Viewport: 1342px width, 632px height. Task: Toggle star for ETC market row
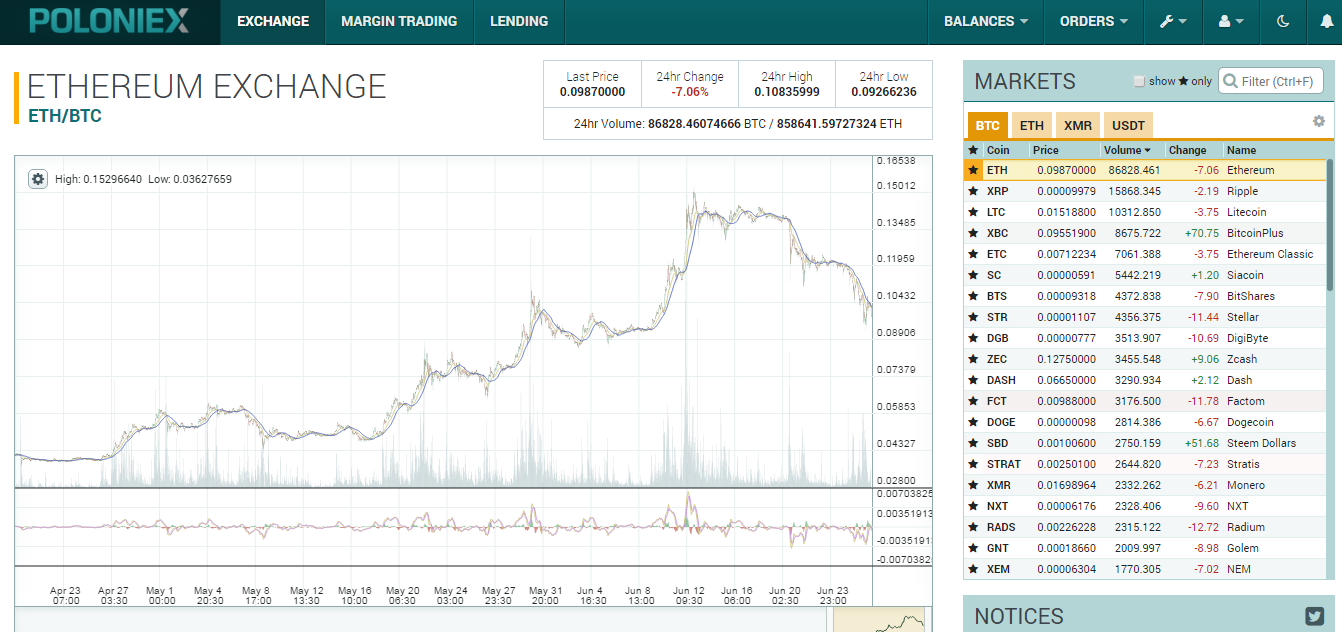(x=973, y=254)
